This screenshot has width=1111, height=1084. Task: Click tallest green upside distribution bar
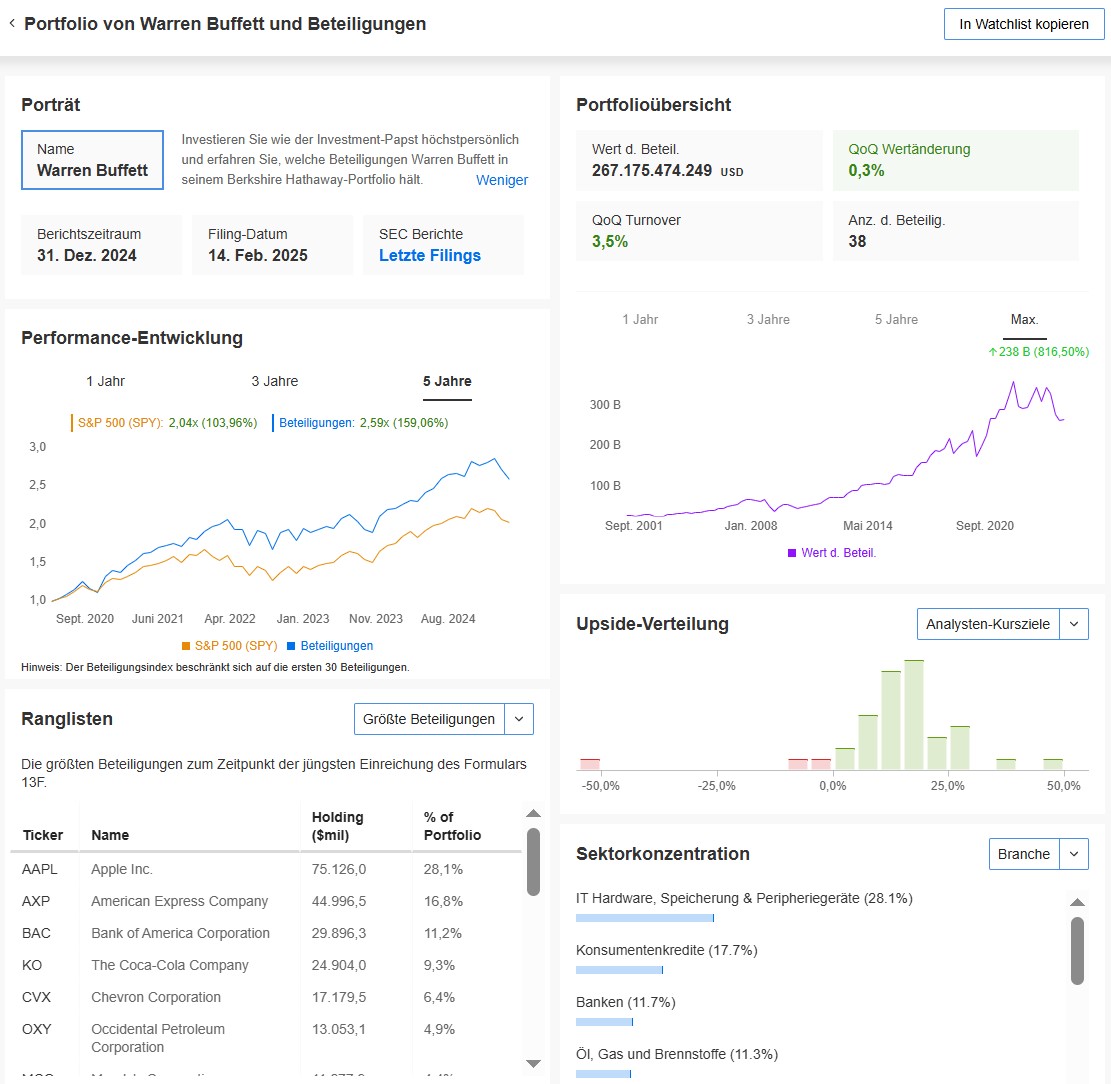coord(914,715)
